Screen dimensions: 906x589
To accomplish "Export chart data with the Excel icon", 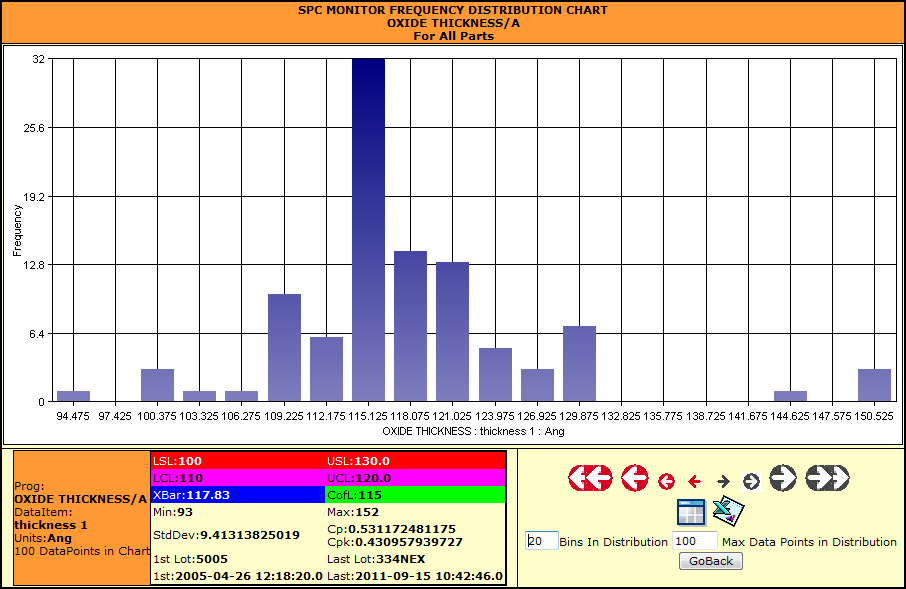I will 729,511.
